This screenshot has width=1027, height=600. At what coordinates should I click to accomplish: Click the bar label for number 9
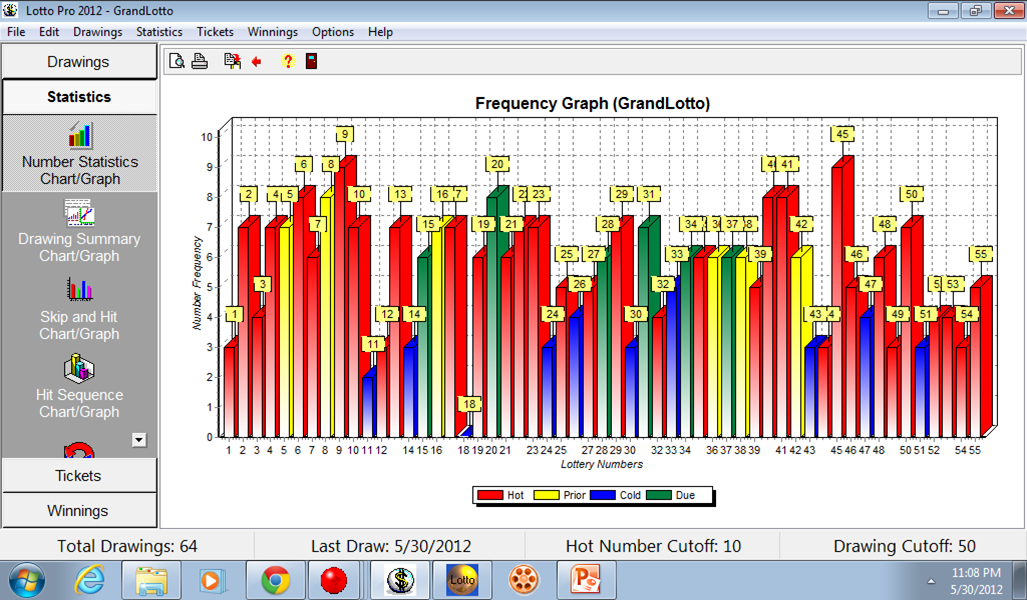tap(345, 134)
